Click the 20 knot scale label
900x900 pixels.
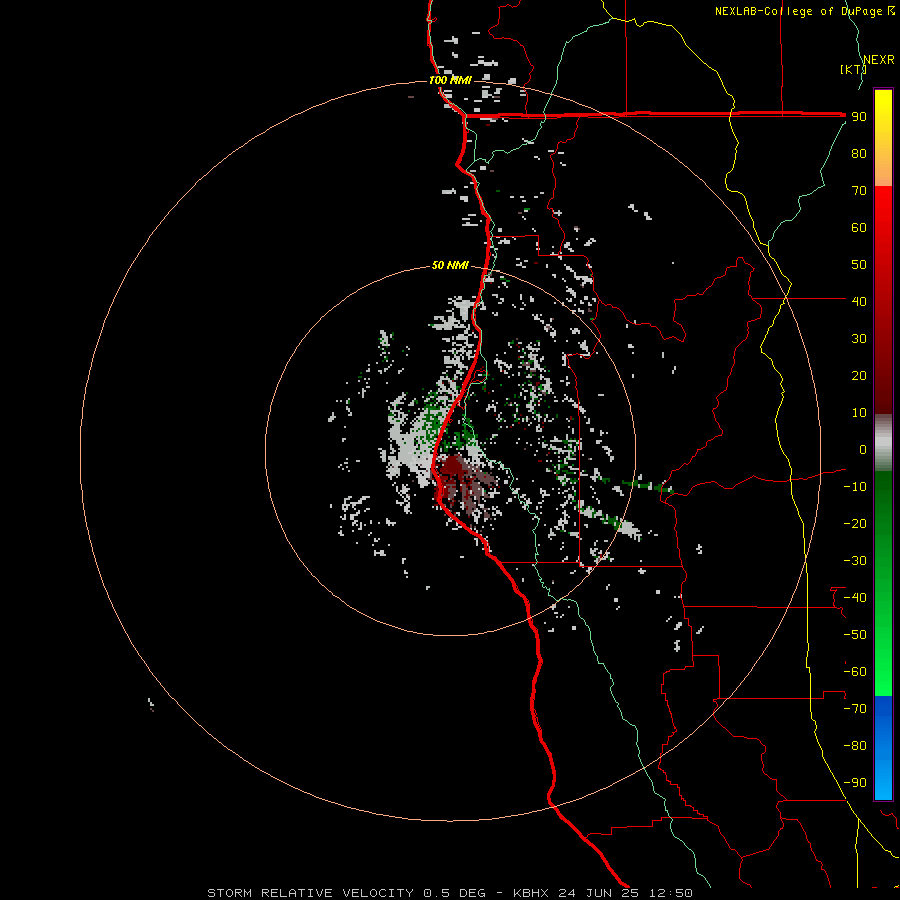pos(859,375)
